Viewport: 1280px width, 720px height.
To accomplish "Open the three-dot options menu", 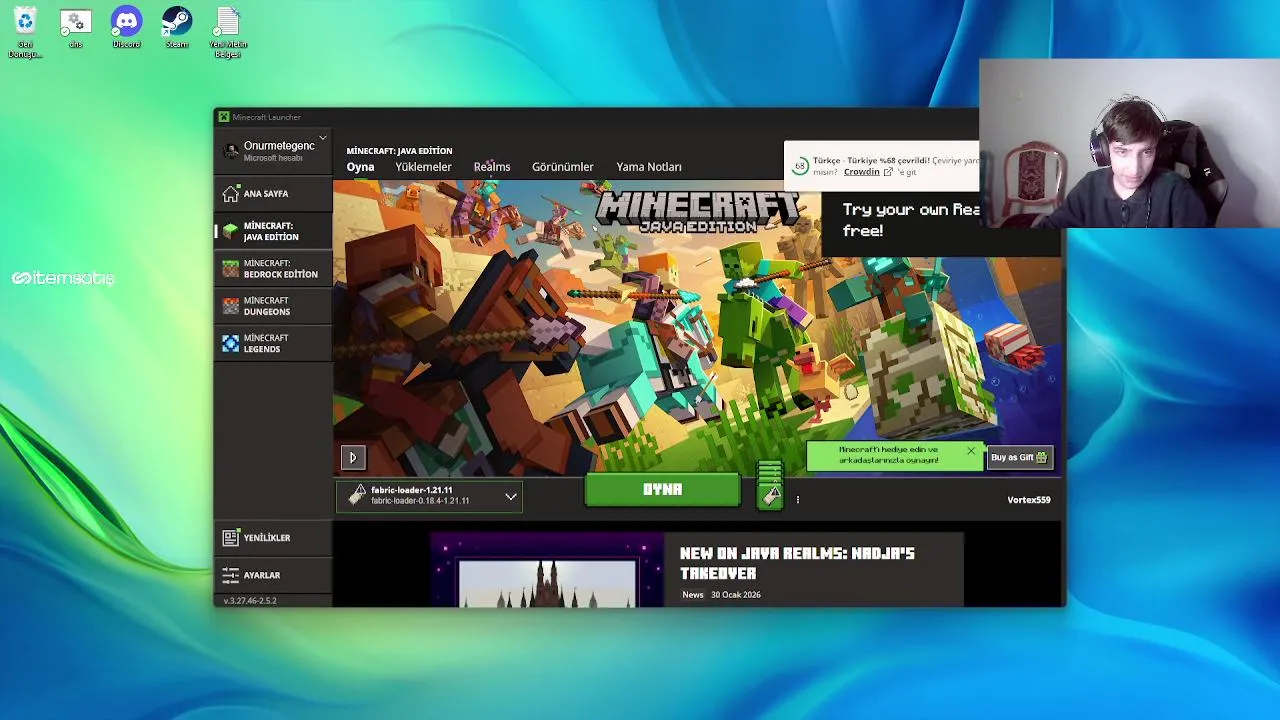I will tap(797, 499).
